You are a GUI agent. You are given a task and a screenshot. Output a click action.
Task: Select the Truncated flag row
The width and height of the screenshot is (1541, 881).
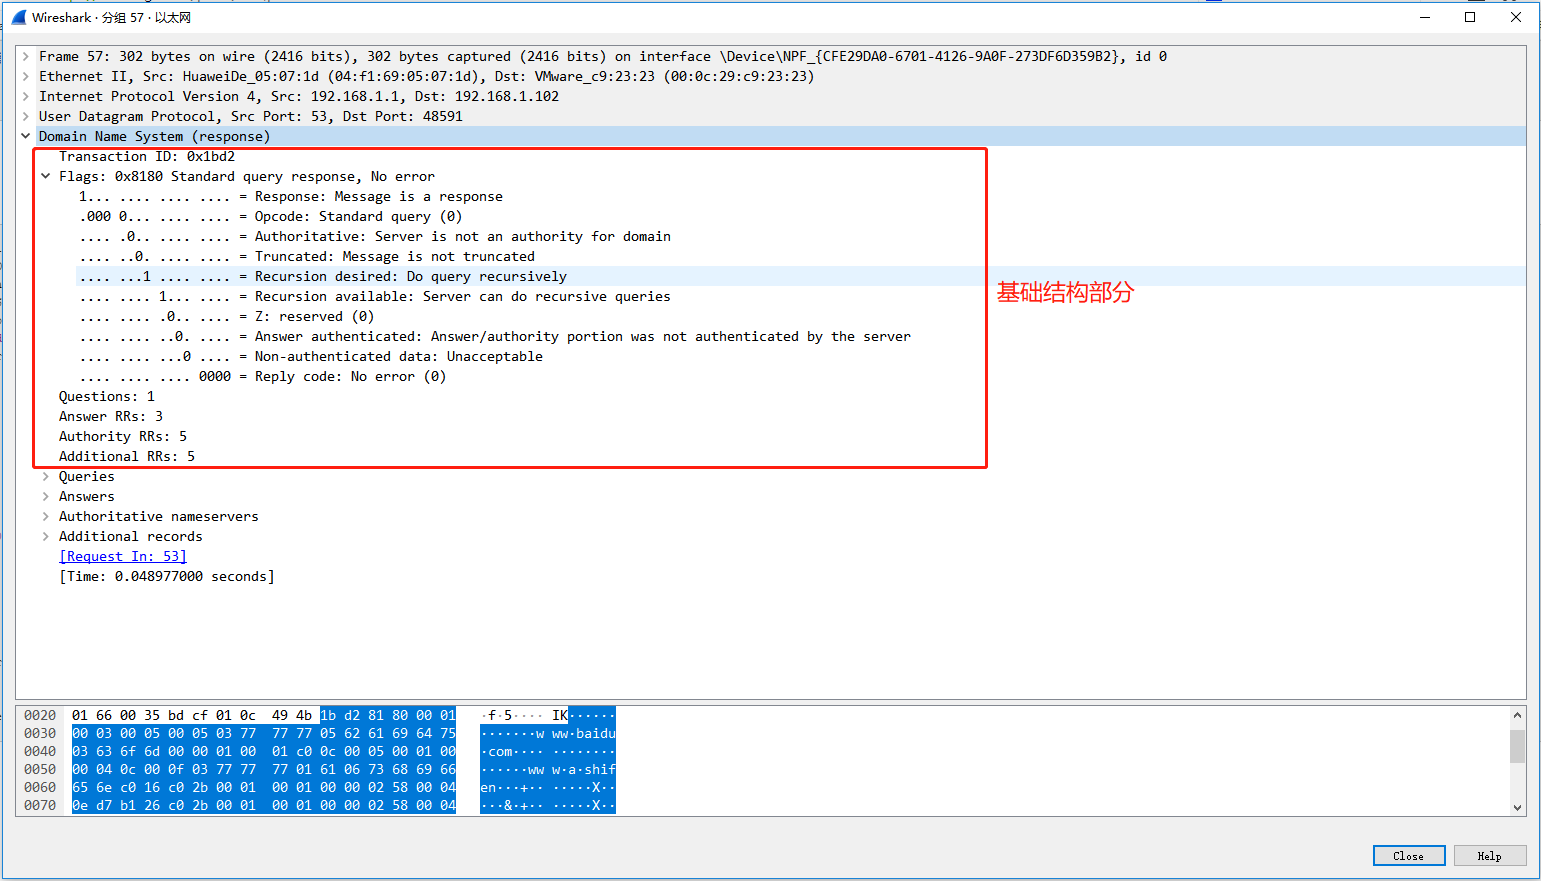pos(307,257)
